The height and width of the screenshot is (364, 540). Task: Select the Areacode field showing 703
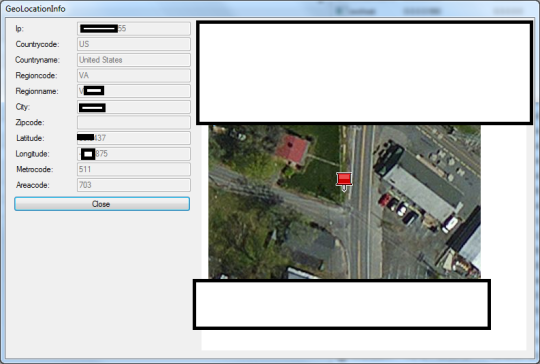point(134,185)
